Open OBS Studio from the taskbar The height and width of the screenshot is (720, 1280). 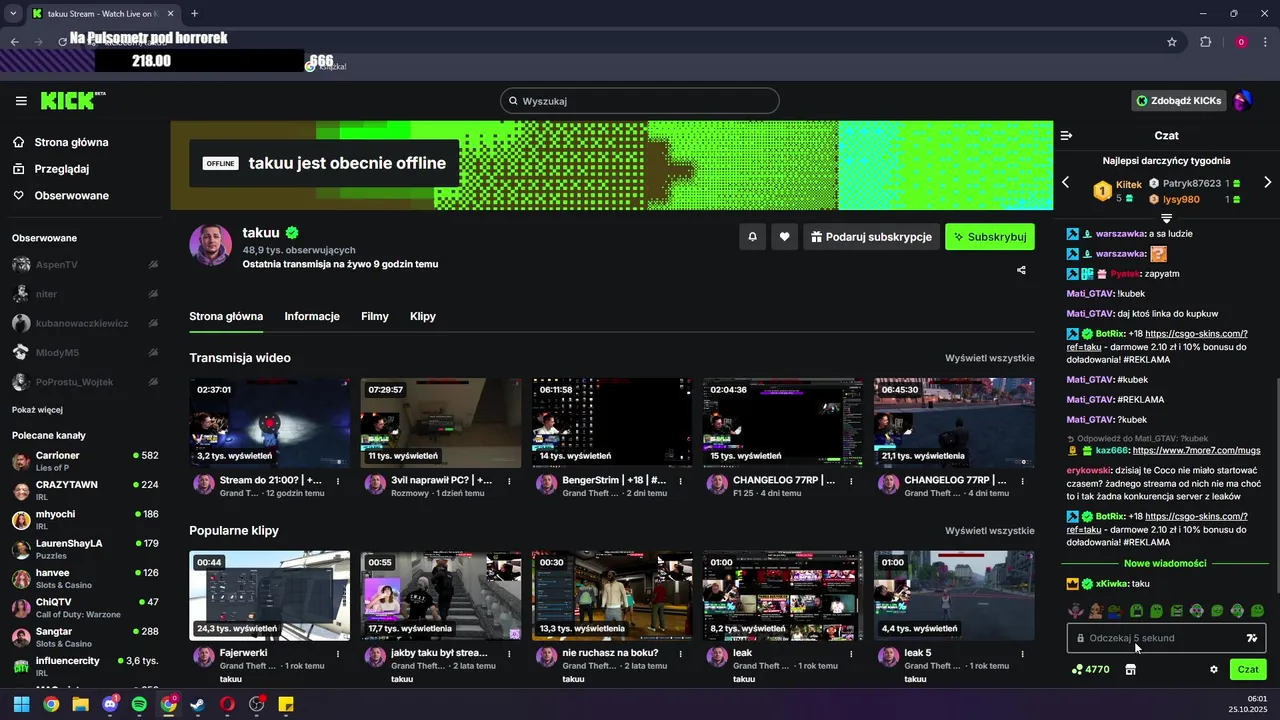click(x=256, y=704)
